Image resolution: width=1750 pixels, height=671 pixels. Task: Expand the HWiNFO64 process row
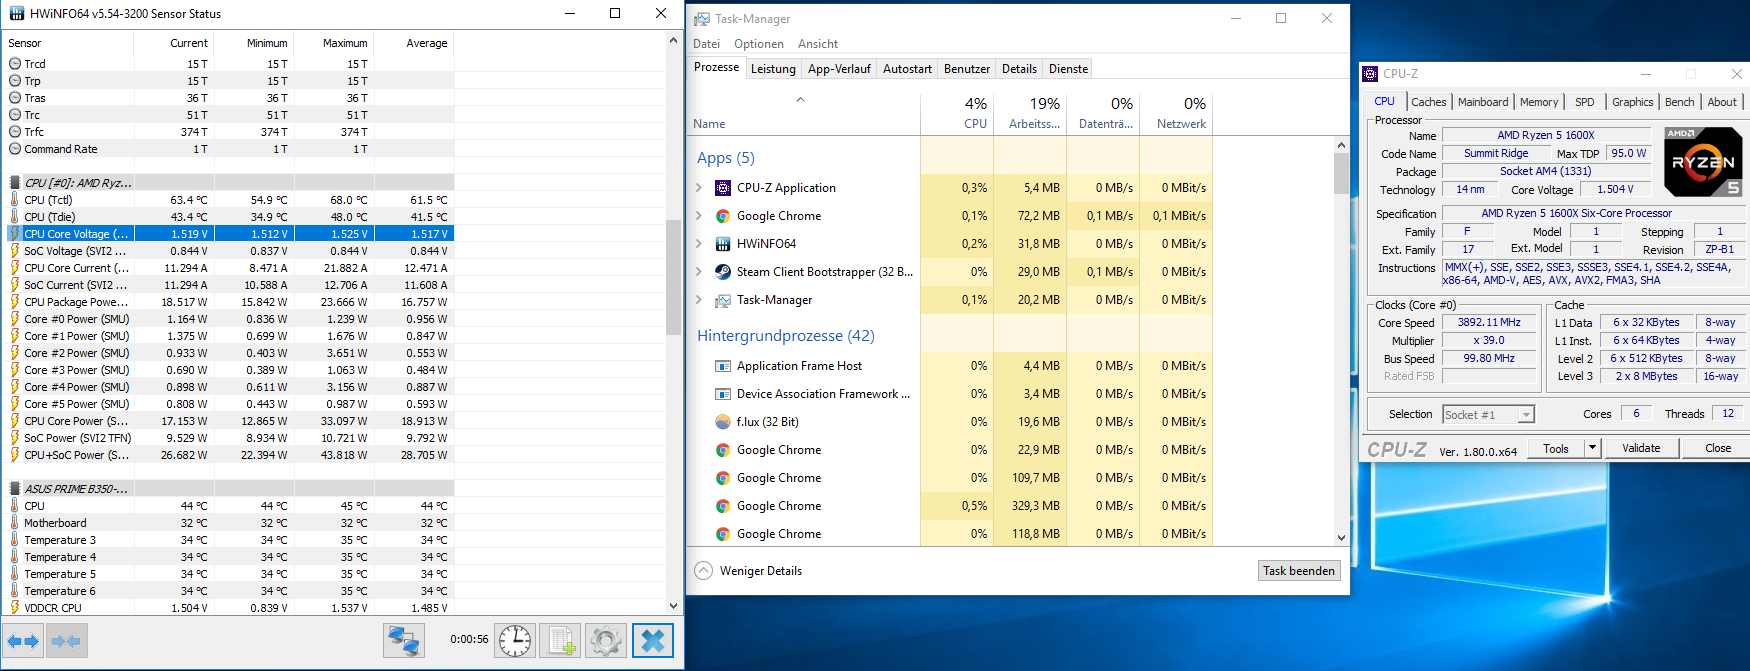click(699, 244)
